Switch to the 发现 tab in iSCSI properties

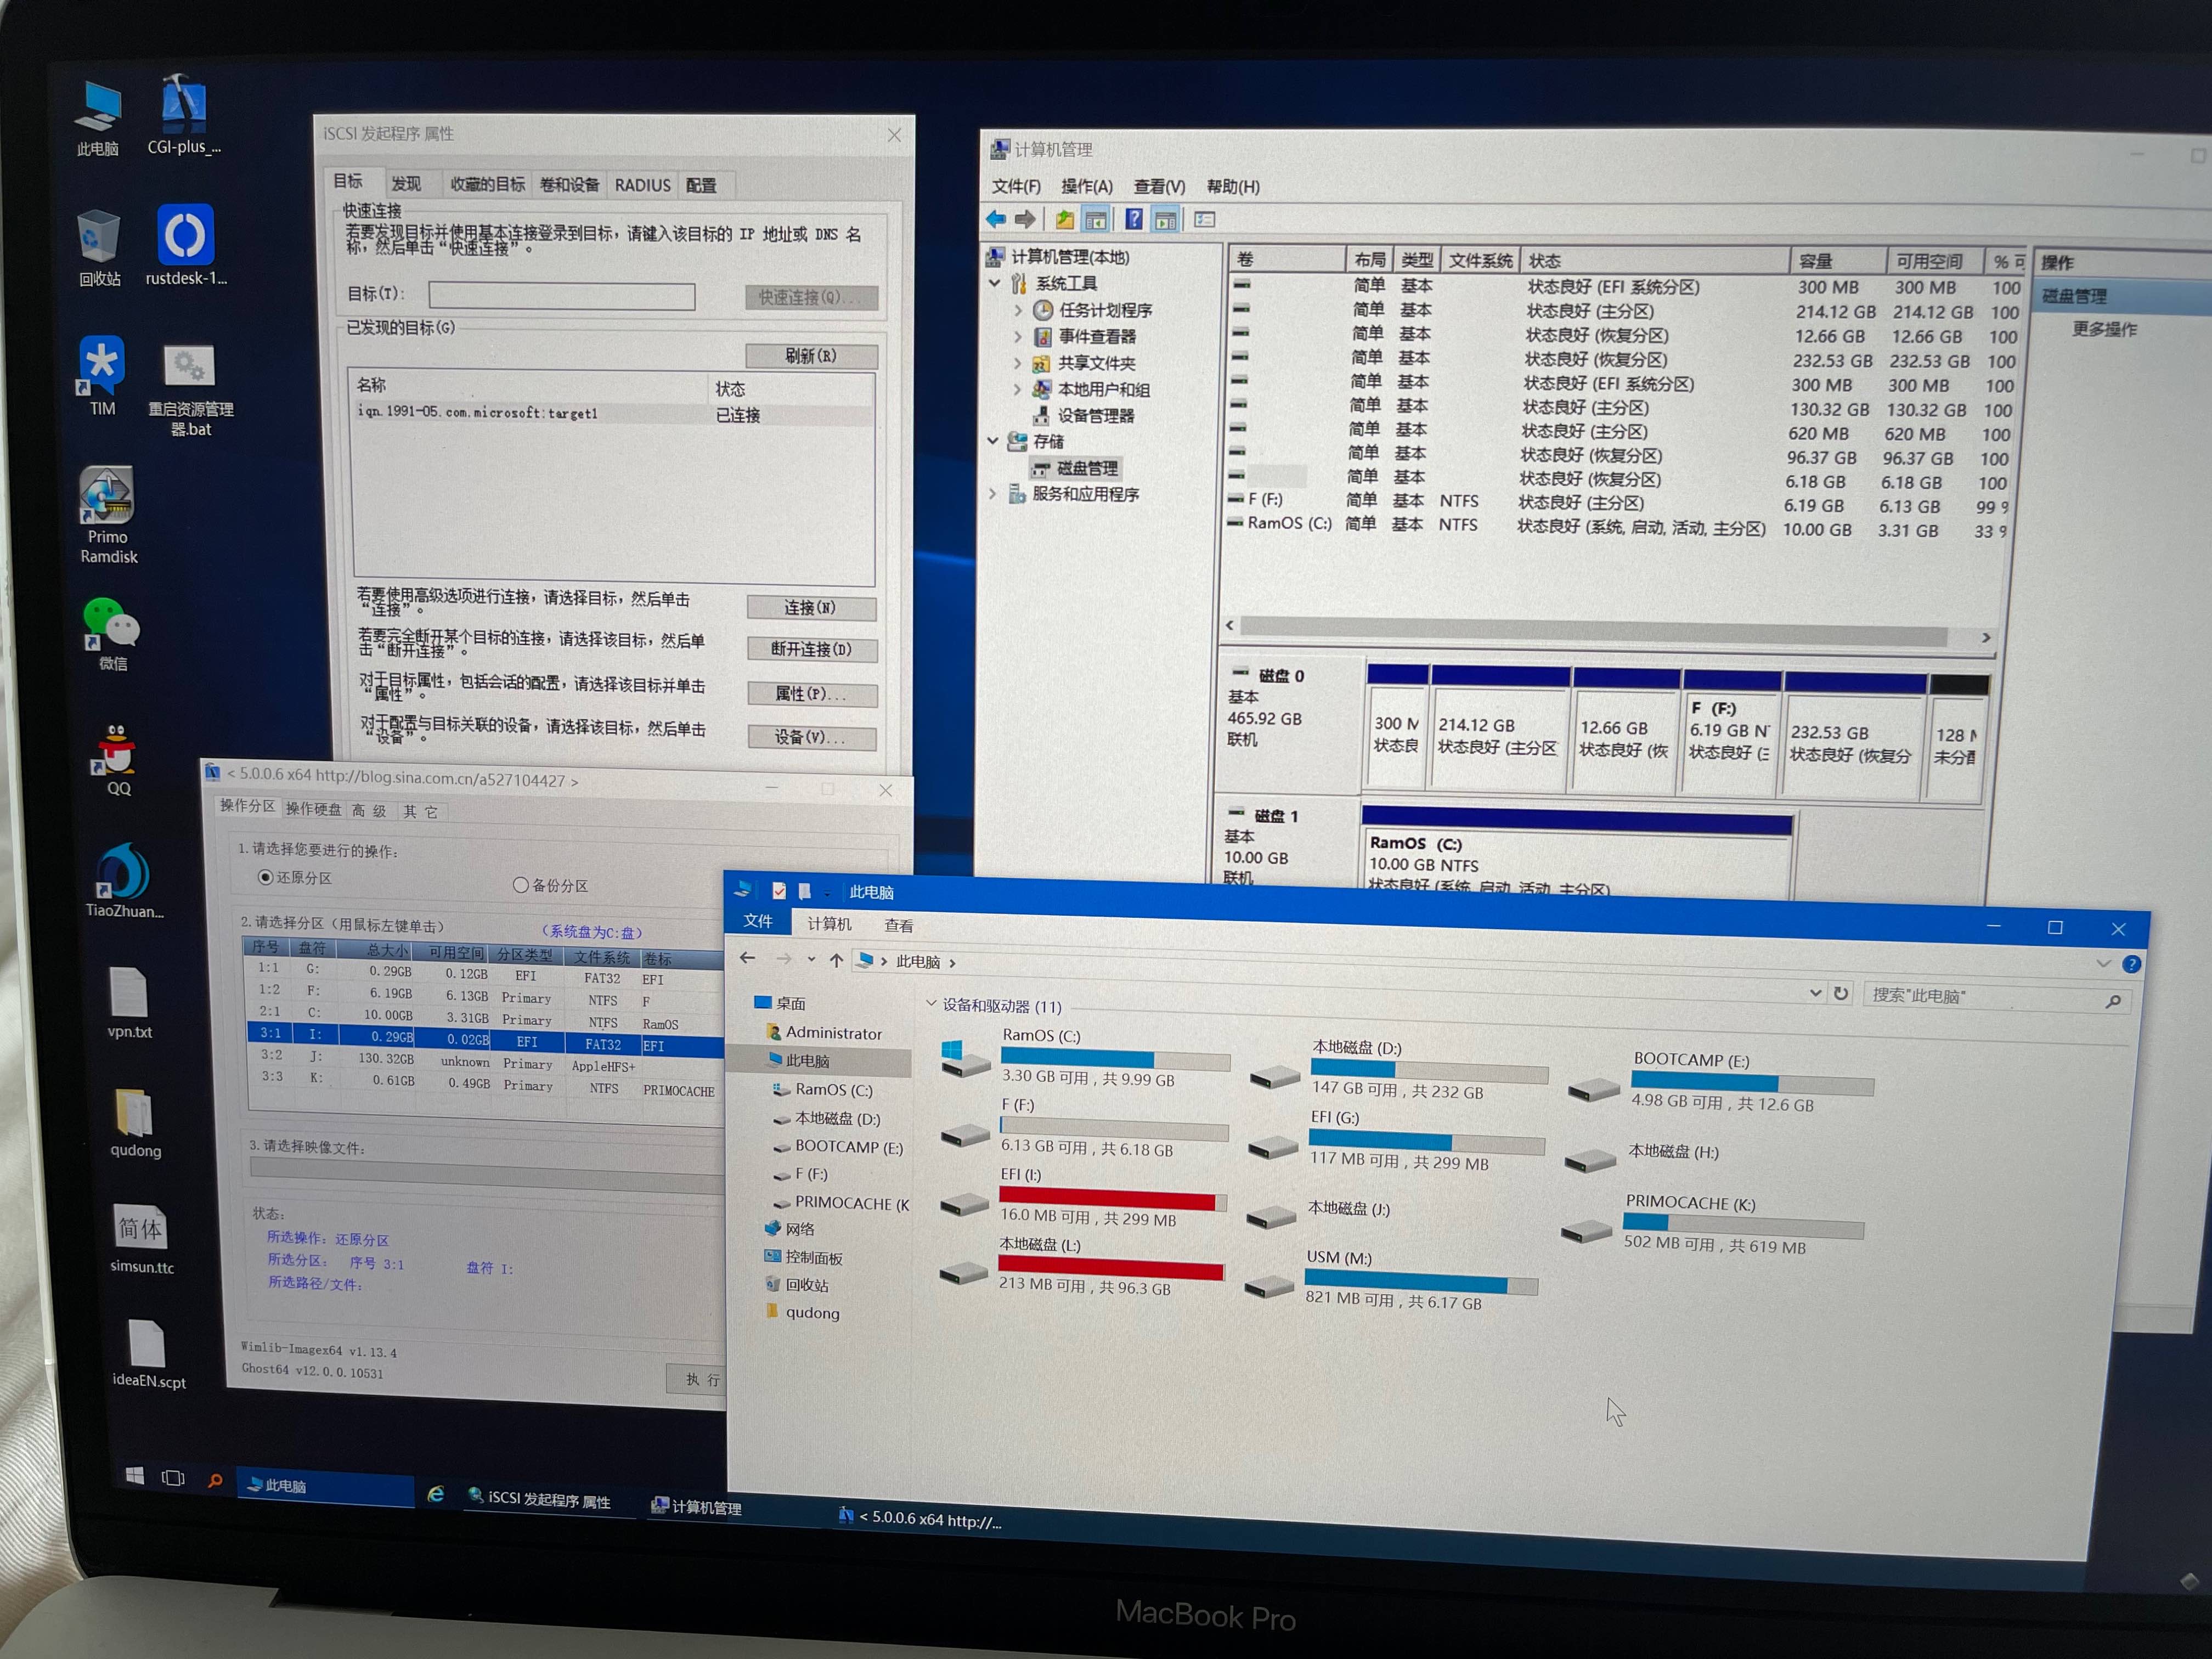[406, 184]
